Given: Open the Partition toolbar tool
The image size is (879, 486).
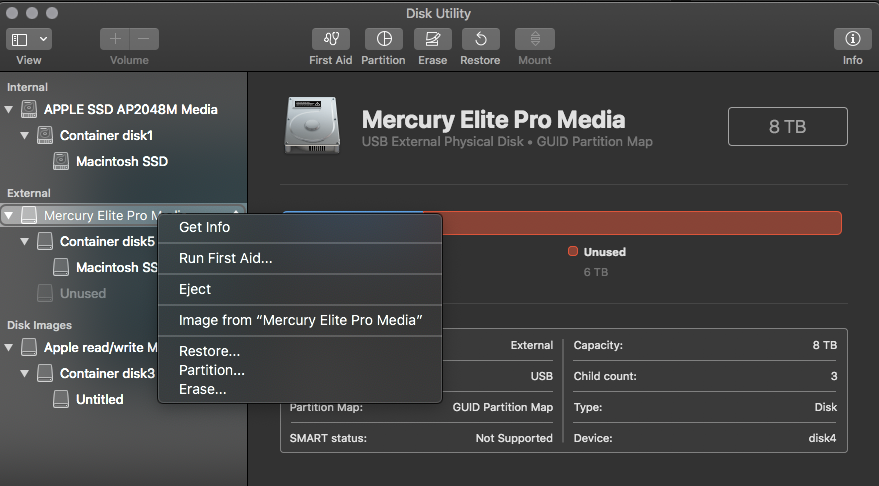Looking at the screenshot, I should click(383, 39).
